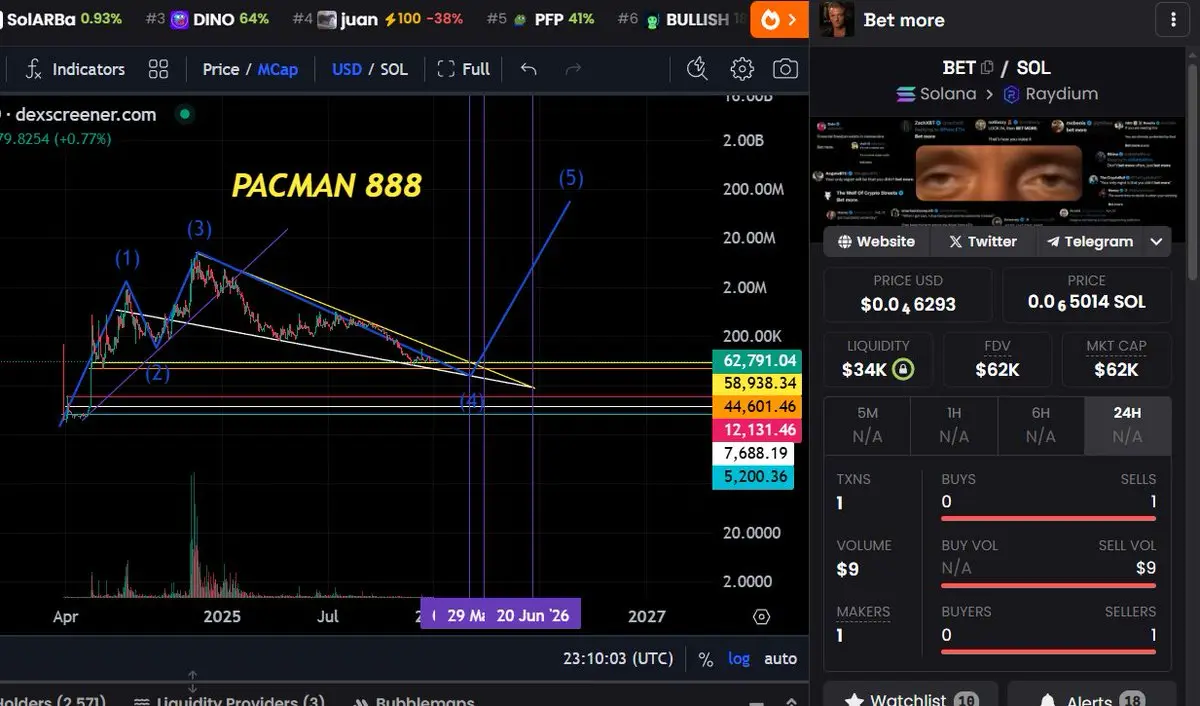The height and width of the screenshot is (706, 1200).
Task: Click the PRICE SOL value box
Action: click(x=1086, y=293)
